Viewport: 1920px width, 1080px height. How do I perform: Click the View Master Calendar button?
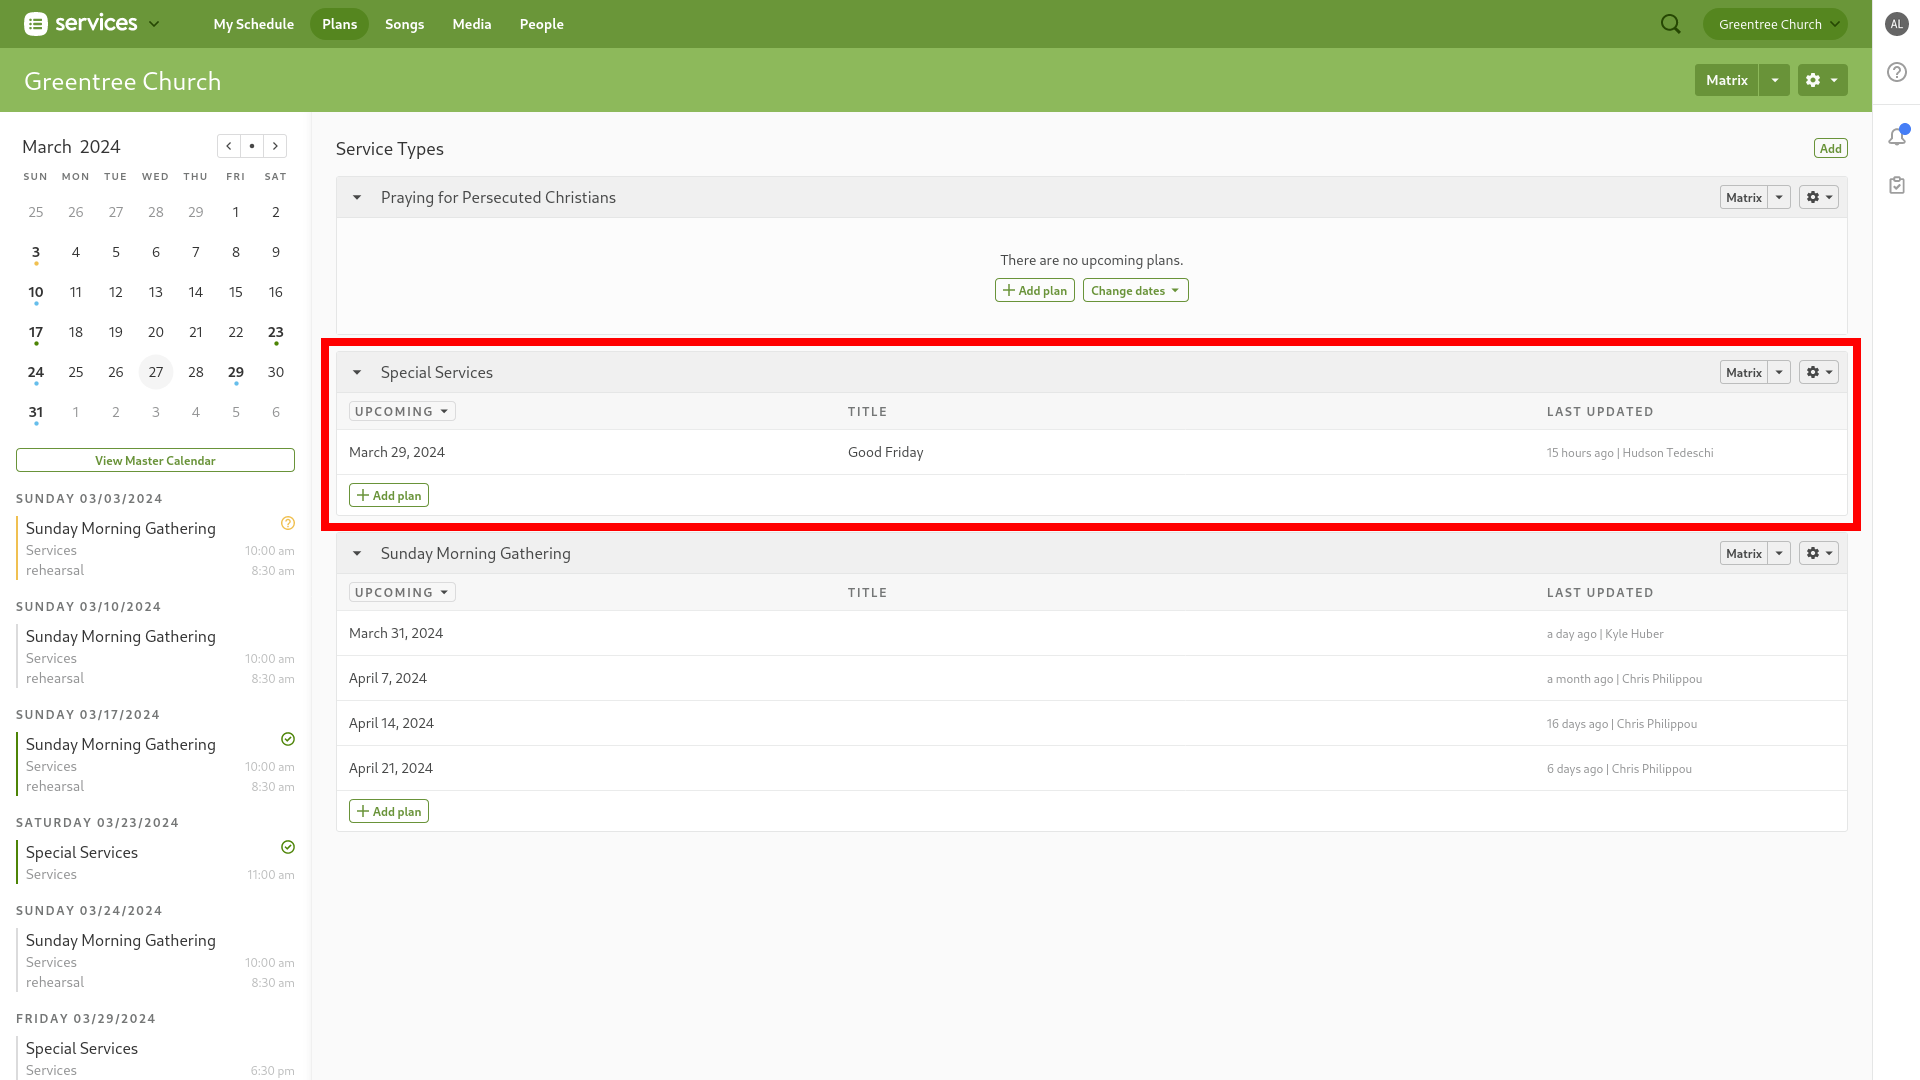tap(155, 460)
